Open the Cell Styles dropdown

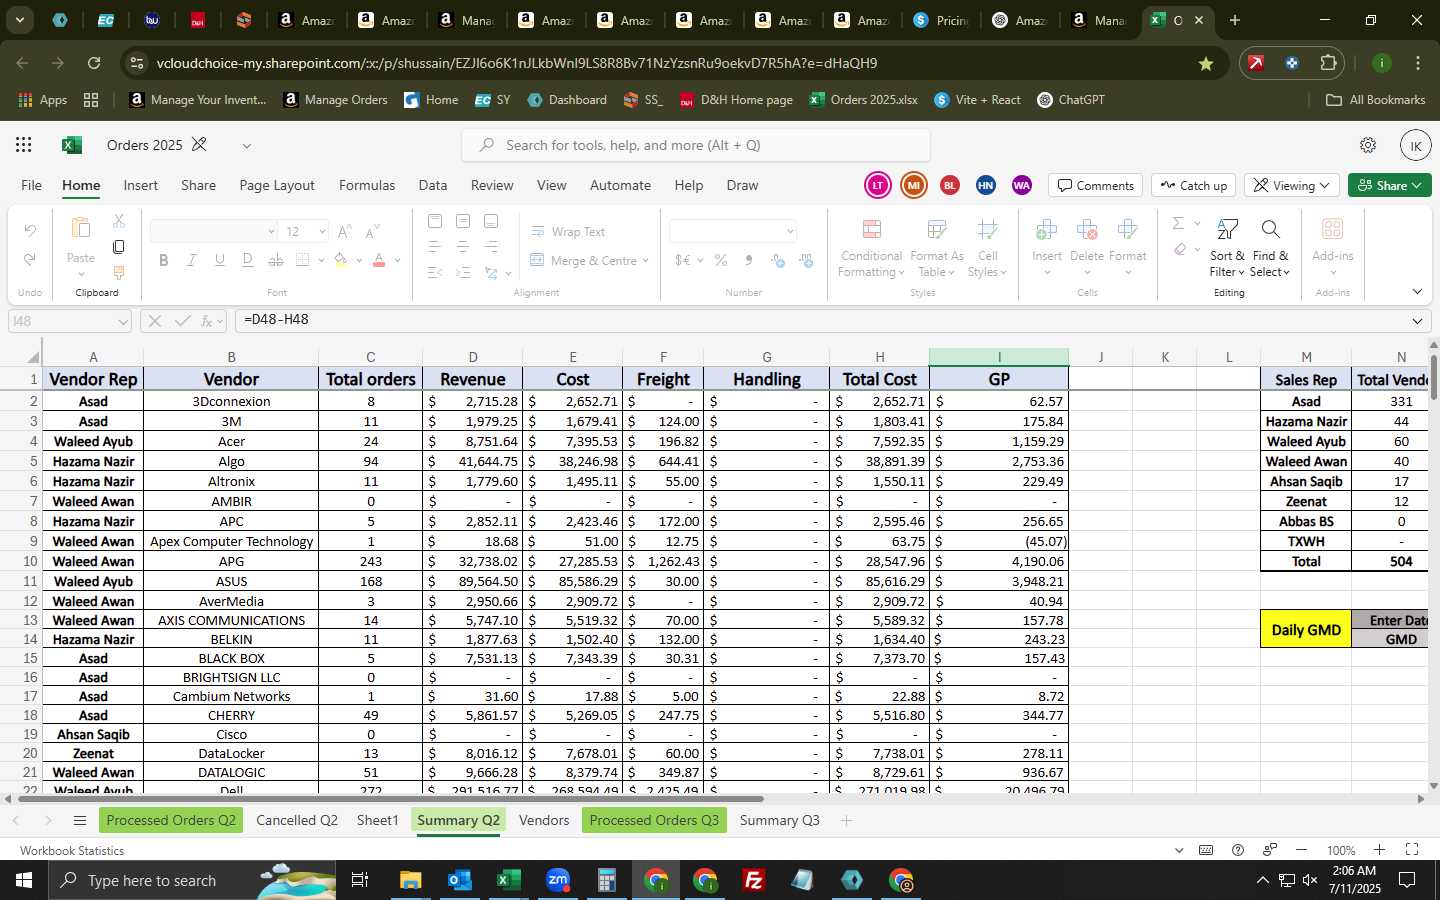pyautogui.click(x=987, y=248)
